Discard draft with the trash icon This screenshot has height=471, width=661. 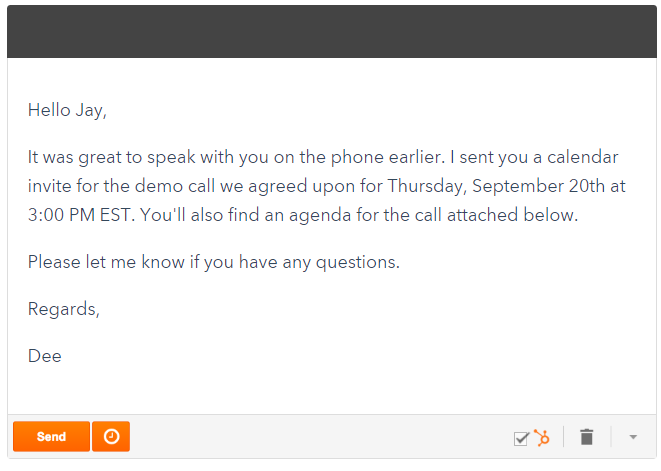coord(587,437)
